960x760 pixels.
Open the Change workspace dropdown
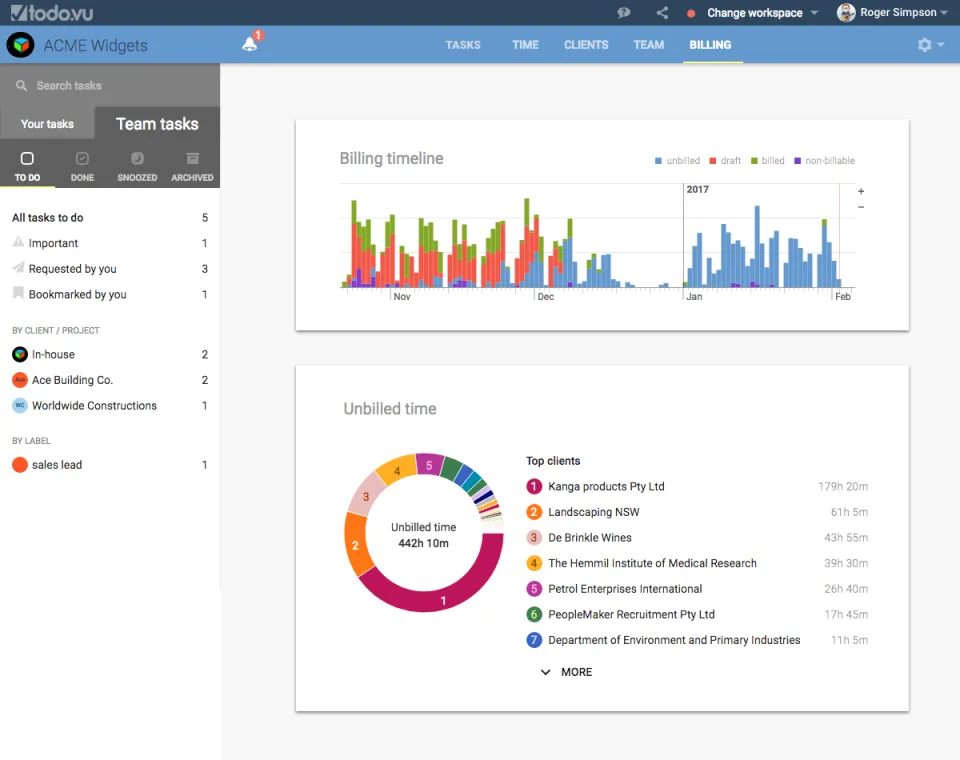[762, 13]
